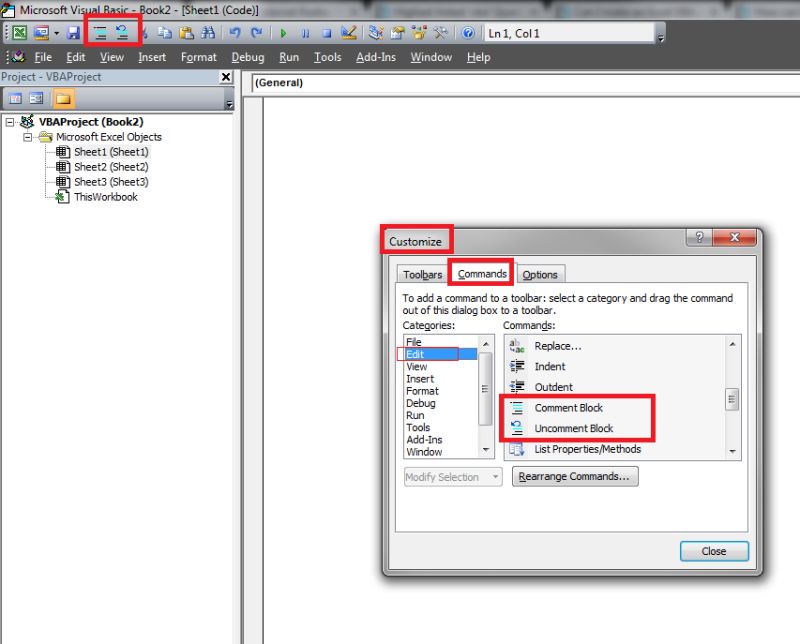Run the current Sub with Run icon
Image resolution: width=800 pixels, height=644 pixels.
click(284, 31)
